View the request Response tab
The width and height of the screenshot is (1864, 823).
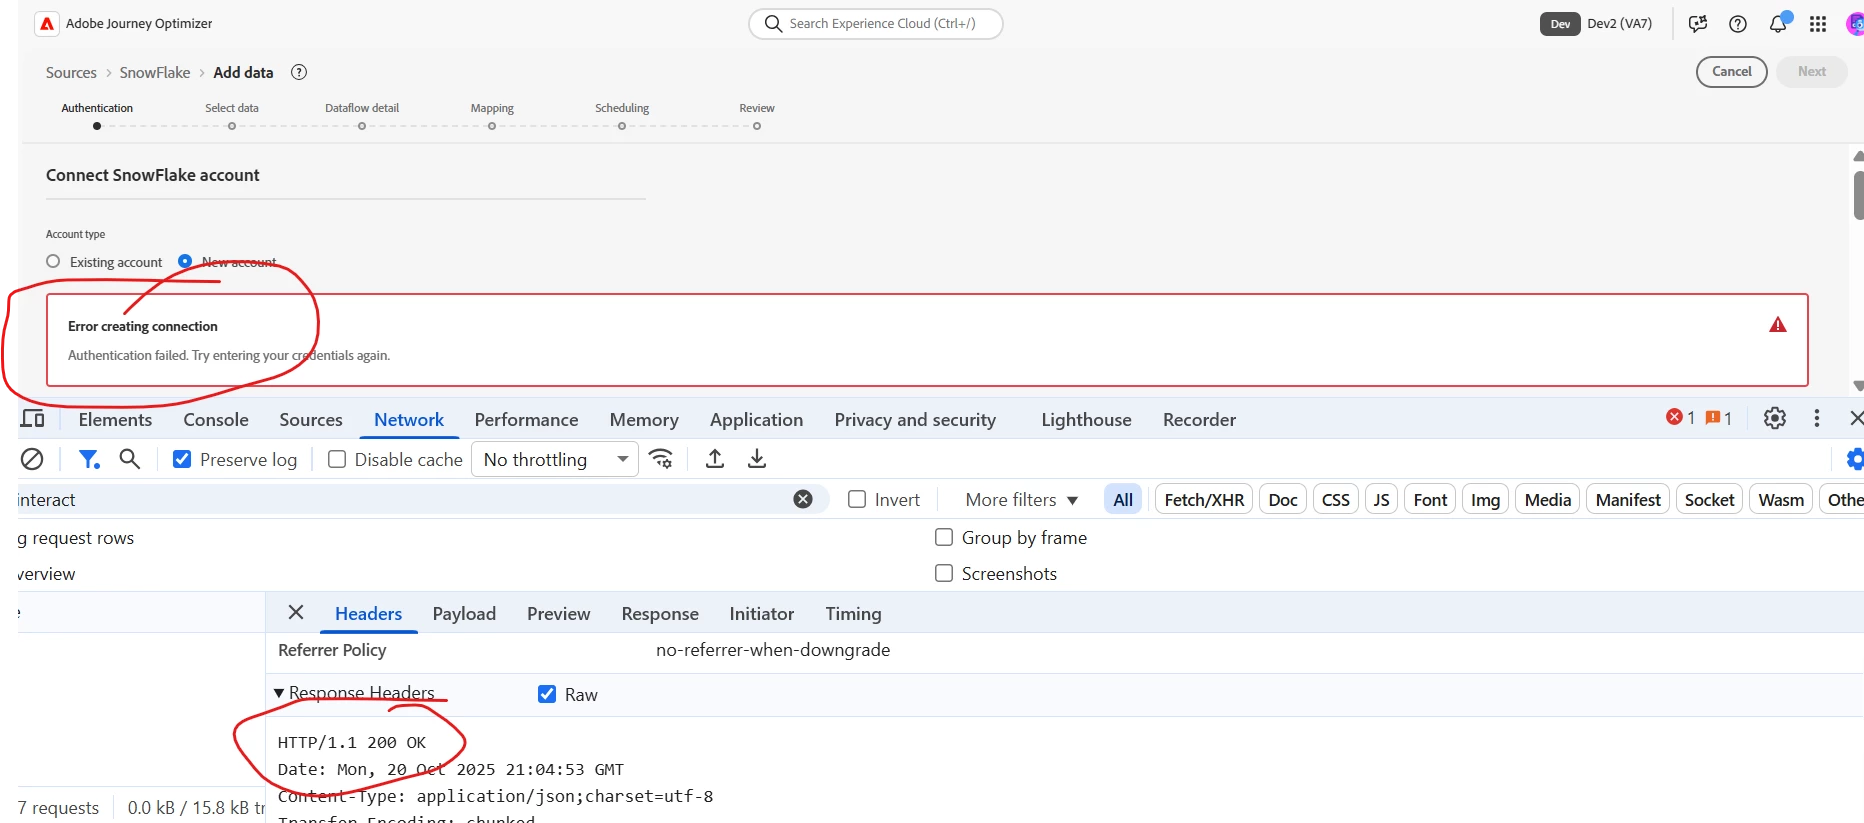[x=660, y=613]
